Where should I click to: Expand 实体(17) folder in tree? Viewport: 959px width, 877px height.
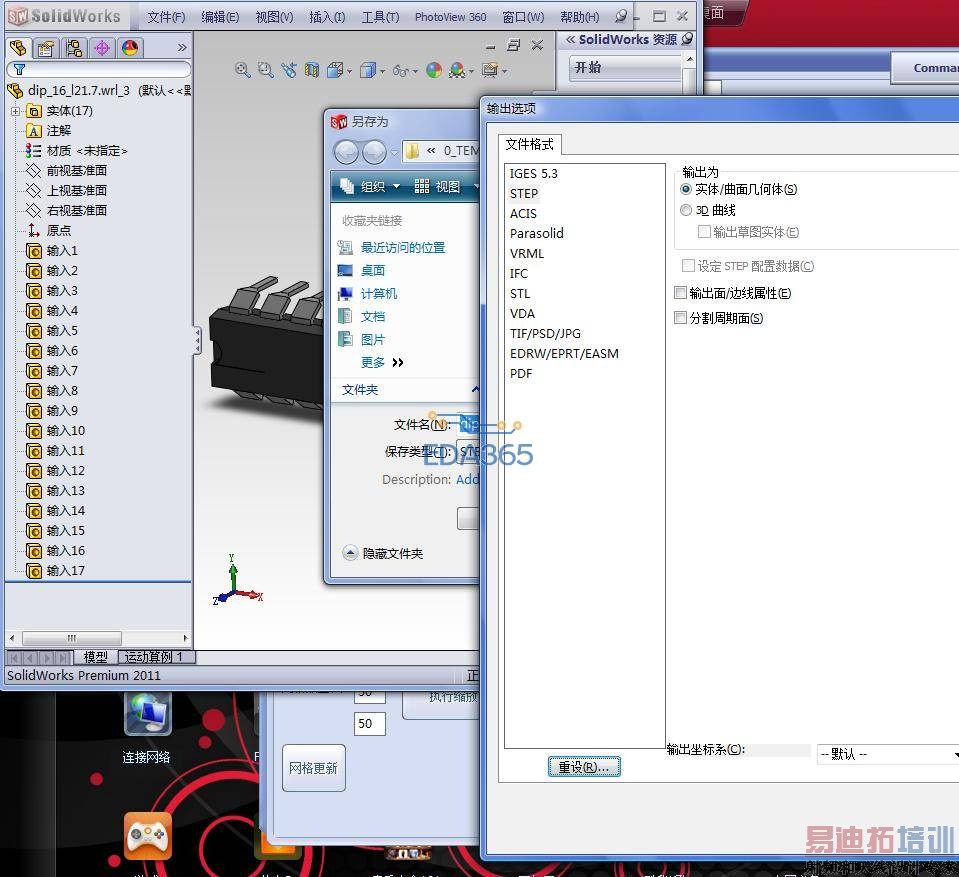point(15,111)
